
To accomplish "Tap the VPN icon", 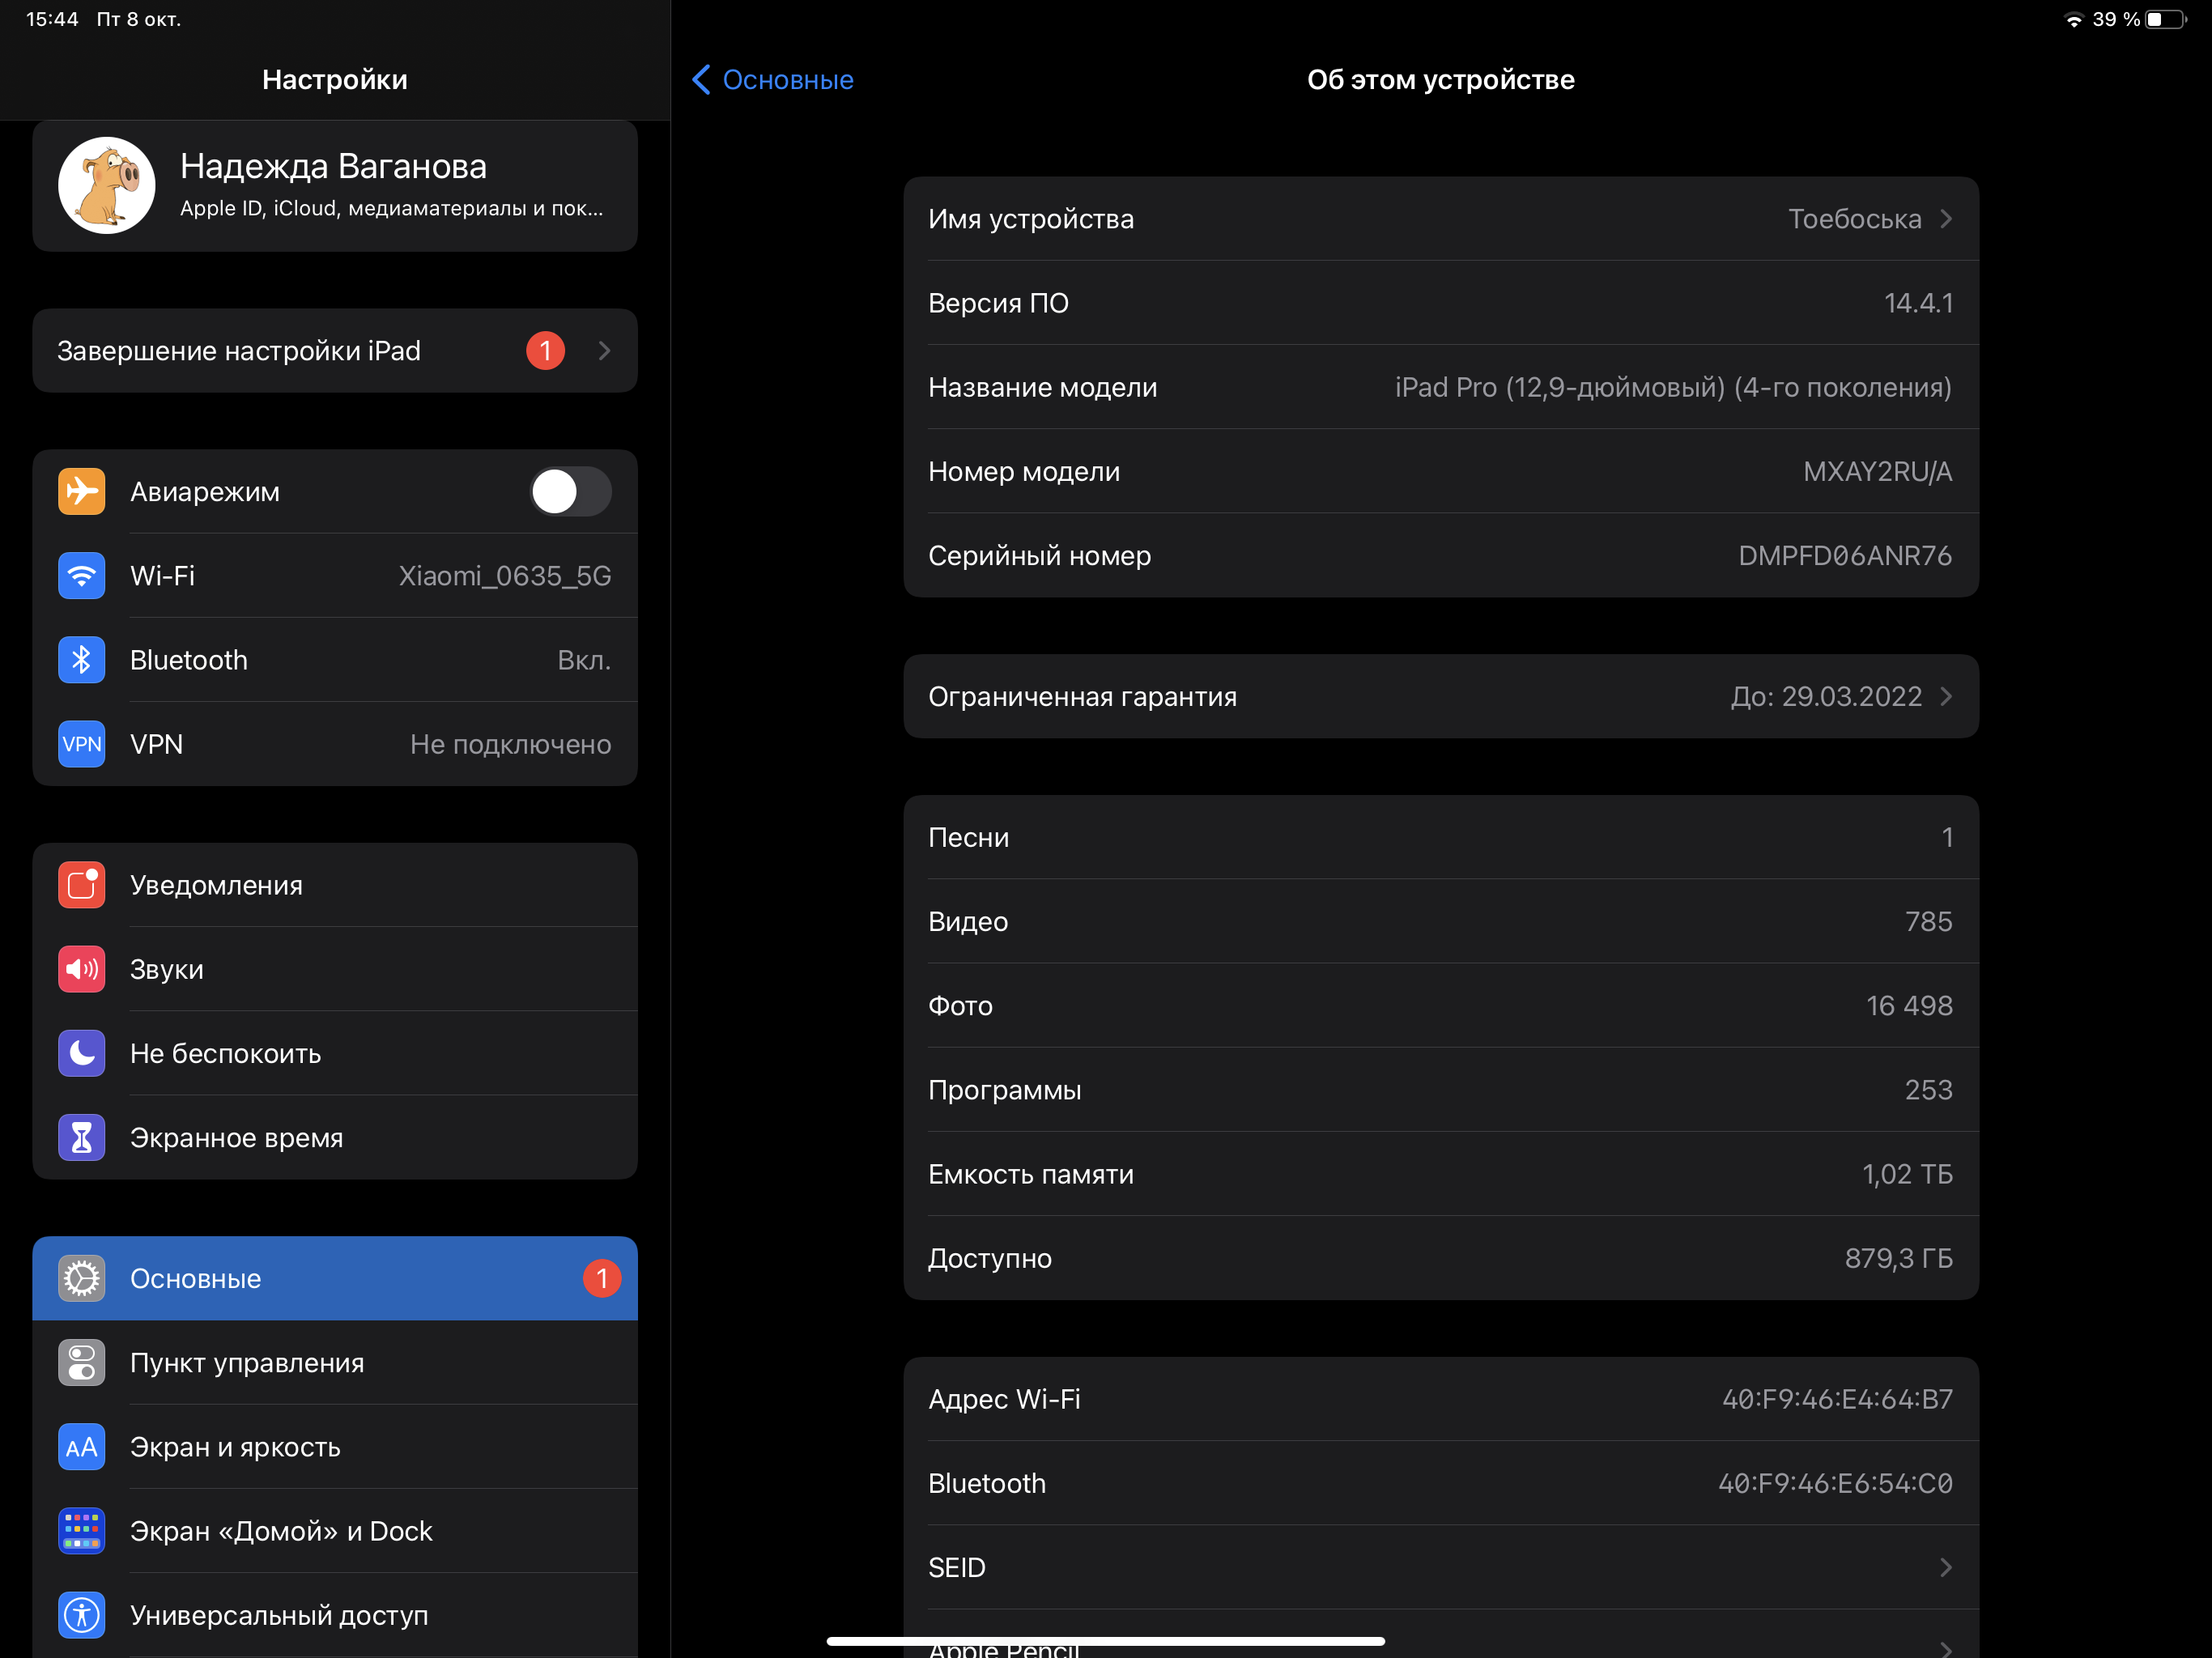I will coord(81,744).
